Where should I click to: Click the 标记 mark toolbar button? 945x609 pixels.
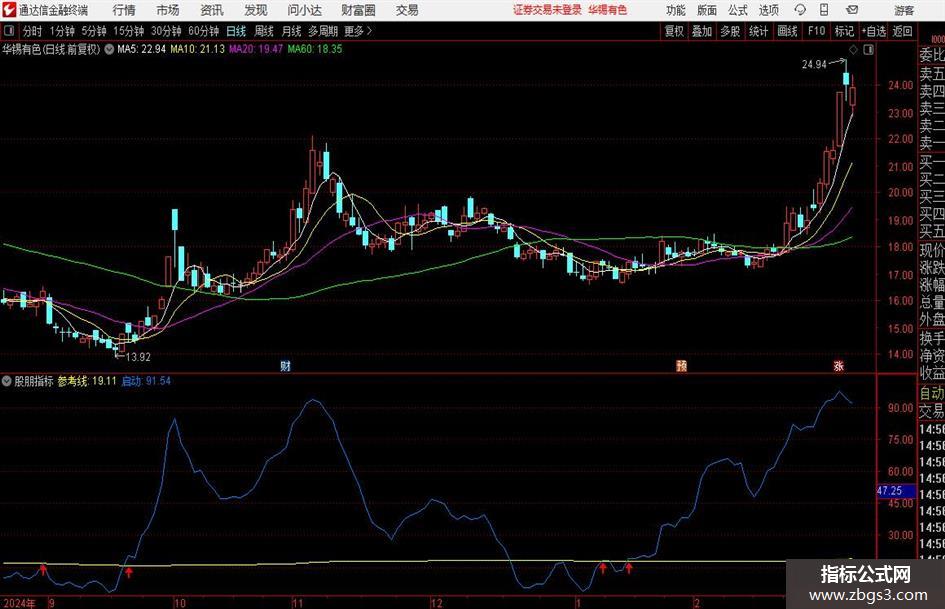point(844,31)
